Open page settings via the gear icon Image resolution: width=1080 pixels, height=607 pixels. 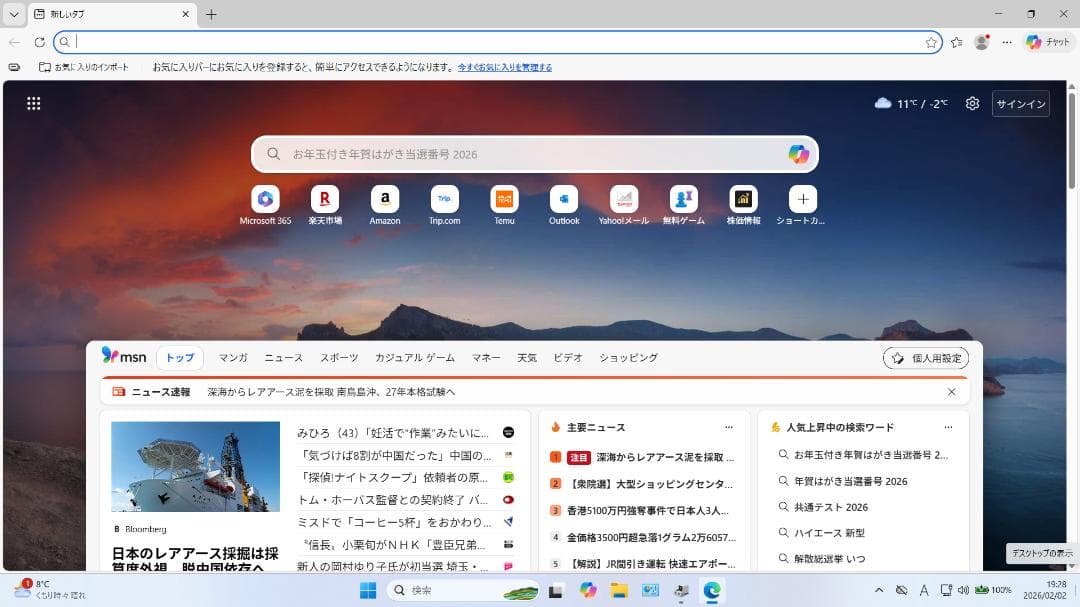[971, 103]
